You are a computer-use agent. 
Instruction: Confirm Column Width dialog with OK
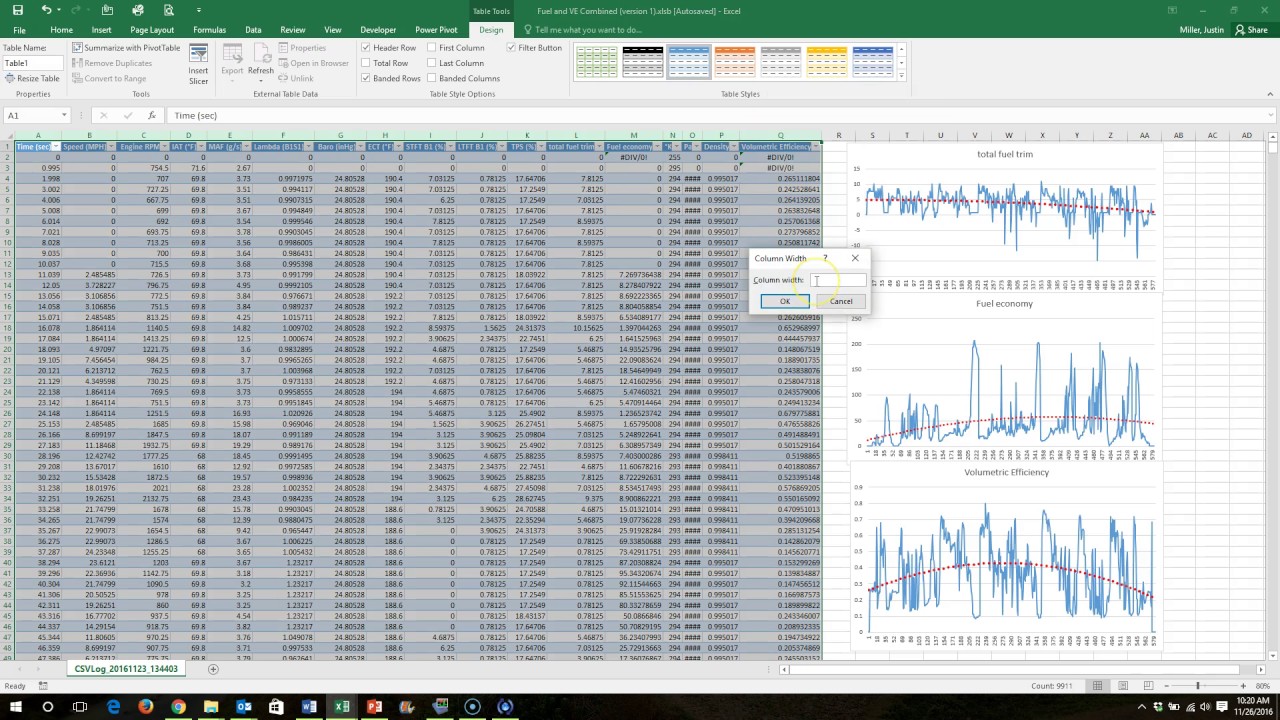pyautogui.click(x=784, y=301)
